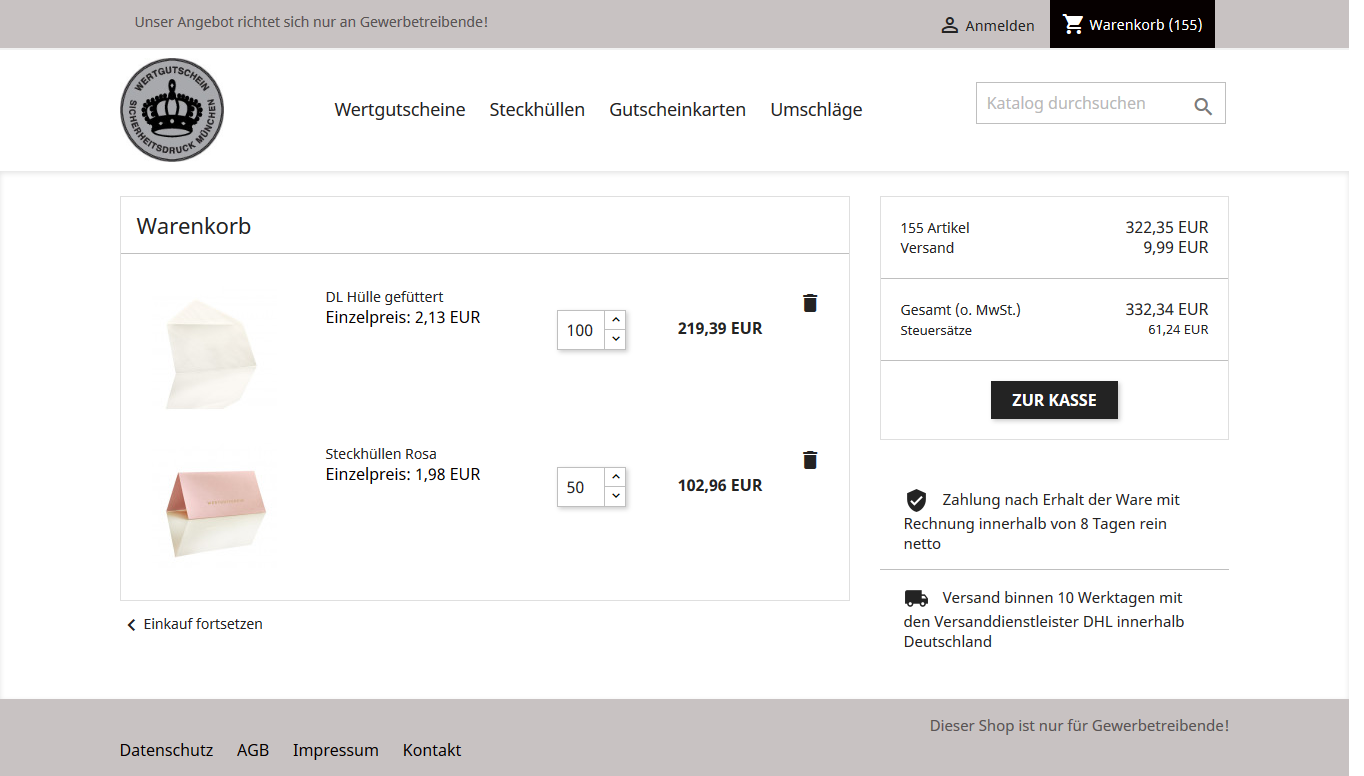
Task: Increase quantity of Steckhüllen Rosa
Action: (616, 477)
